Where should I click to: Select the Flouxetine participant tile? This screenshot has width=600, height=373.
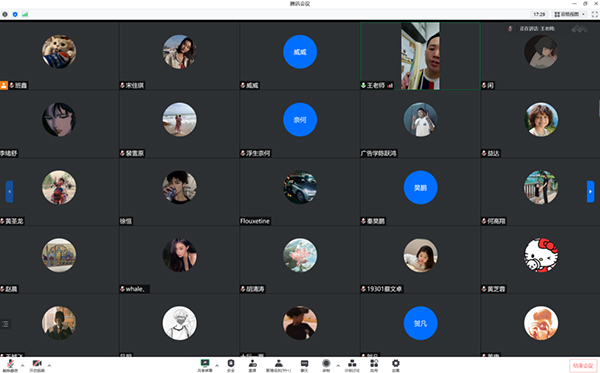300,192
